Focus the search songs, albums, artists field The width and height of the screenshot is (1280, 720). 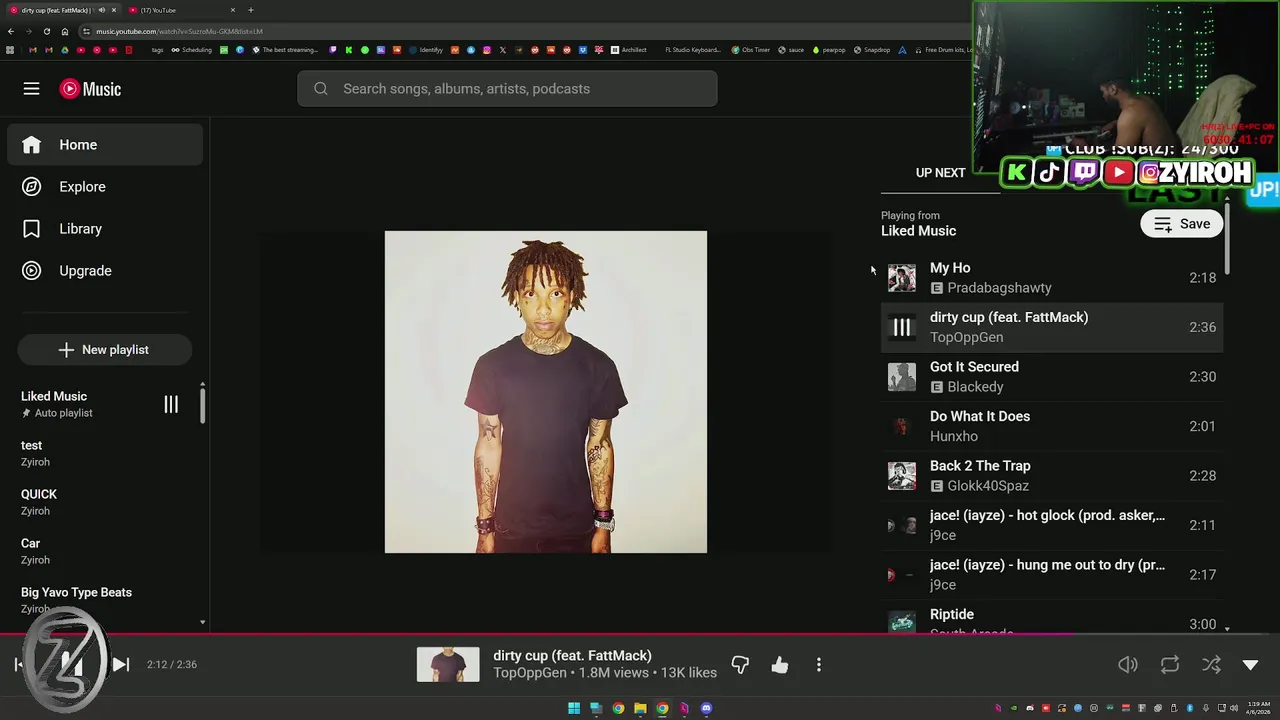coord(507,89)
